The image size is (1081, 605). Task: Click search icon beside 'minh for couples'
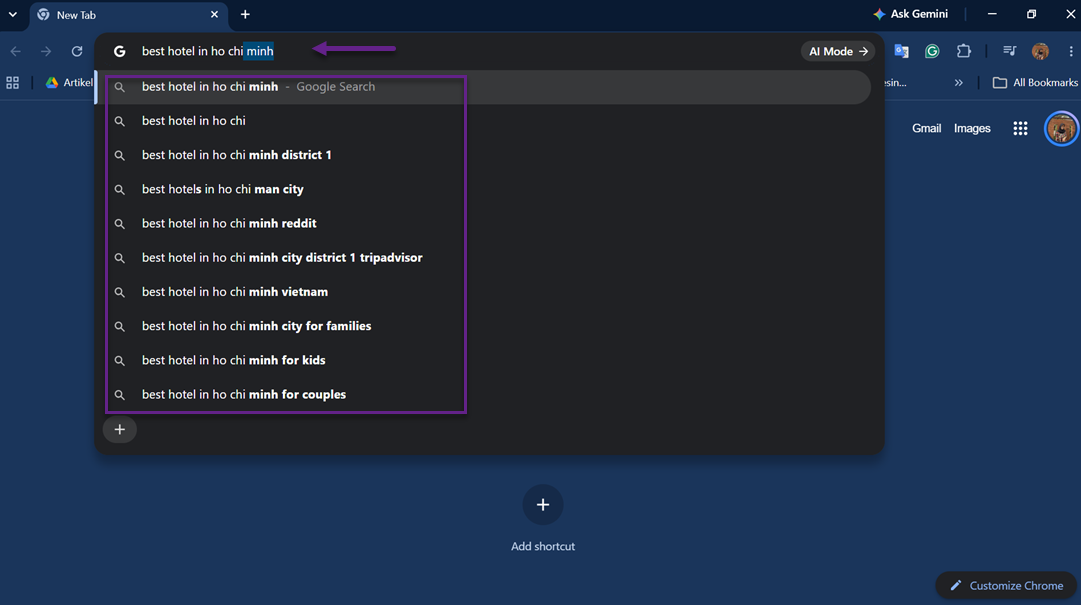119,395
